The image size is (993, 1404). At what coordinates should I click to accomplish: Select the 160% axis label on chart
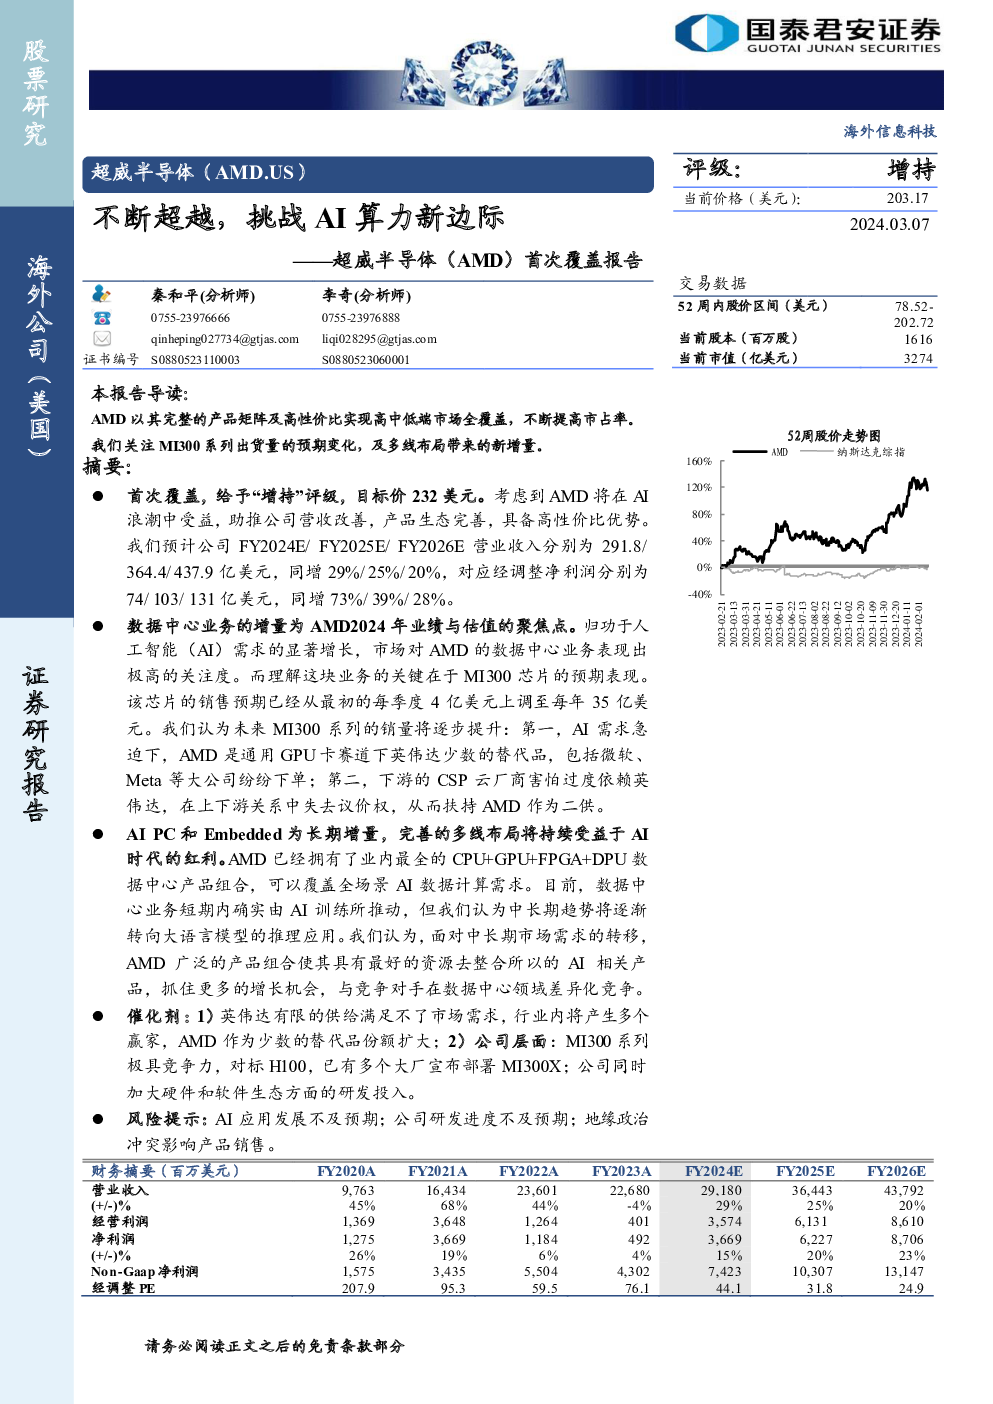pos(699,462)
